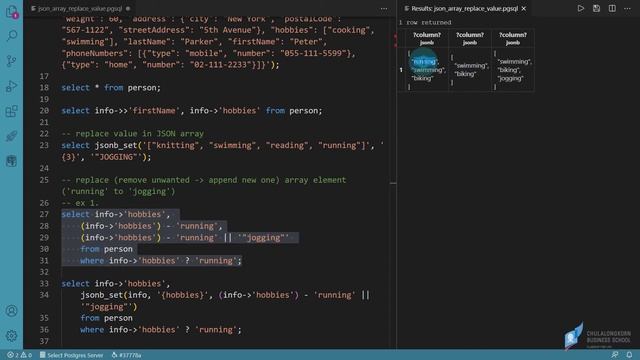Click the "02-111-2233" phone number string
The image size is (640, 360).
[221, 64]
